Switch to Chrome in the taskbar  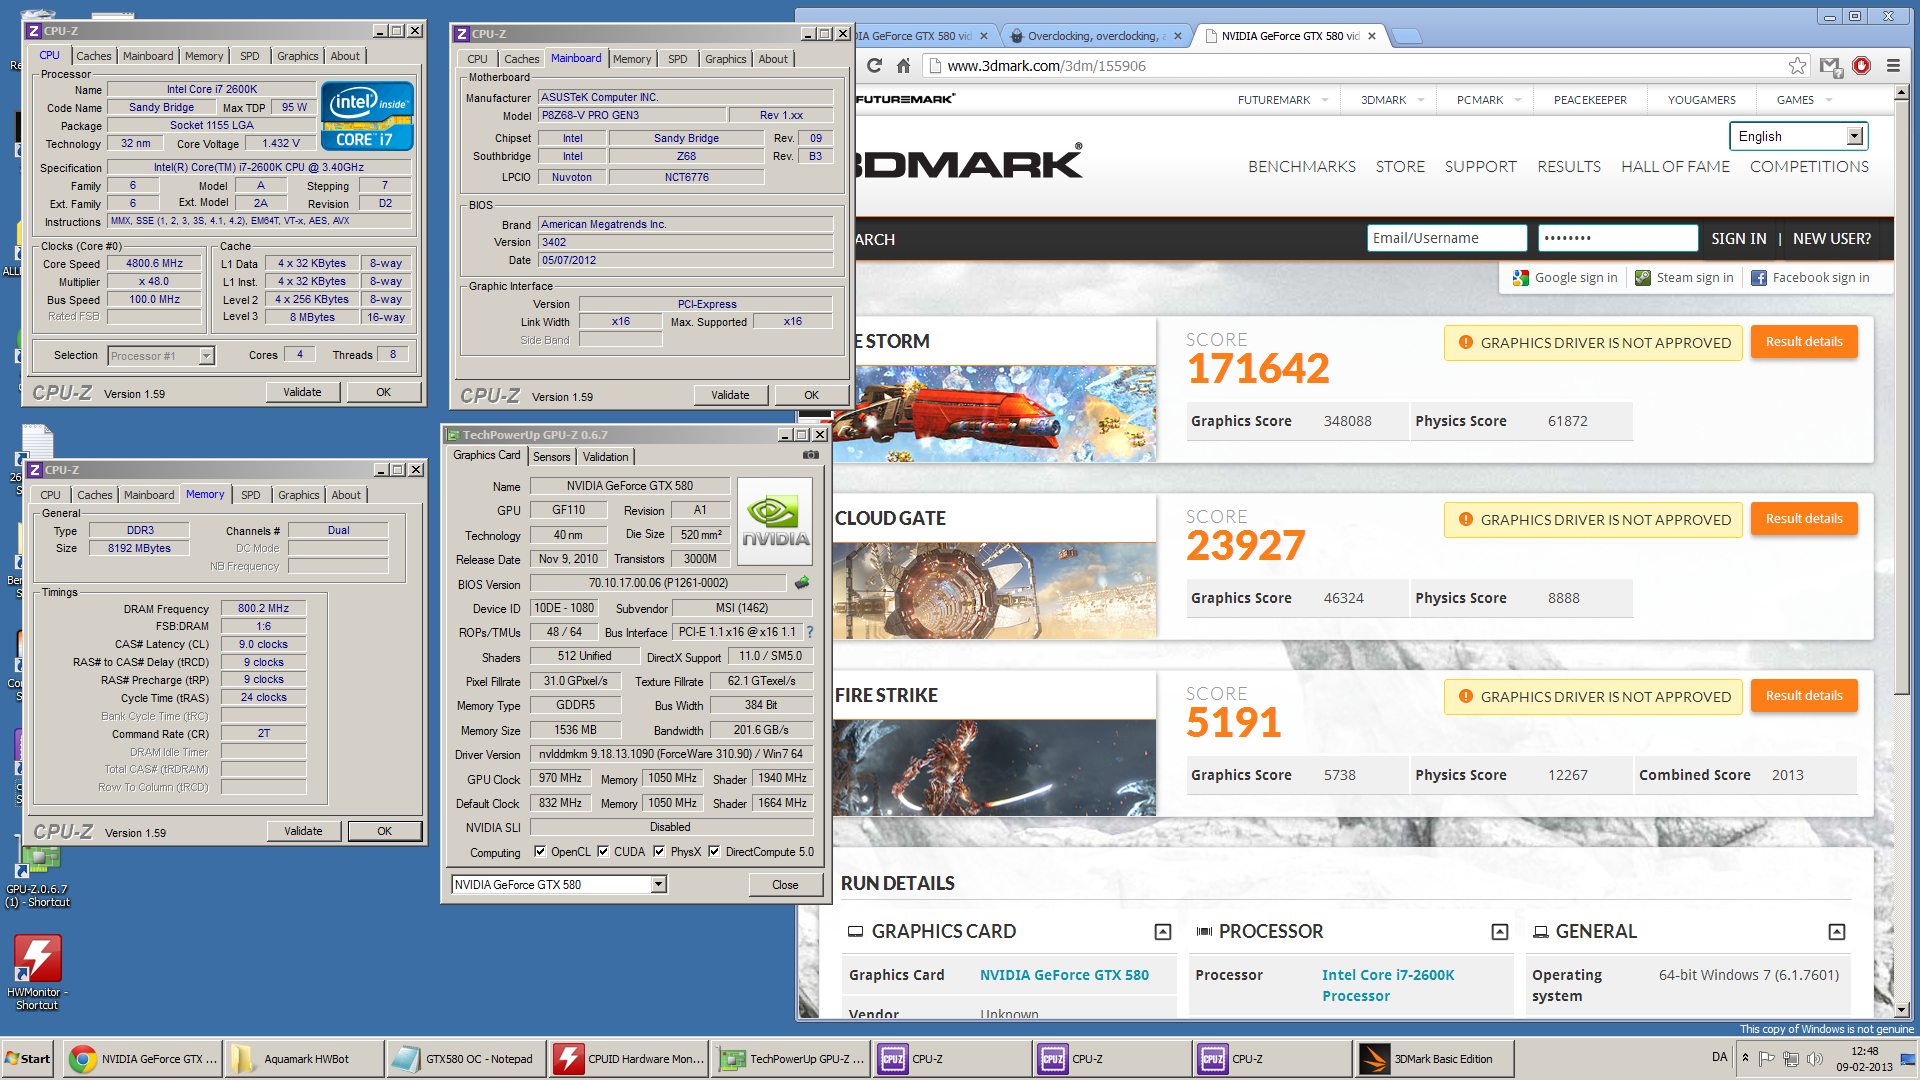click(x=142, y=1059)
